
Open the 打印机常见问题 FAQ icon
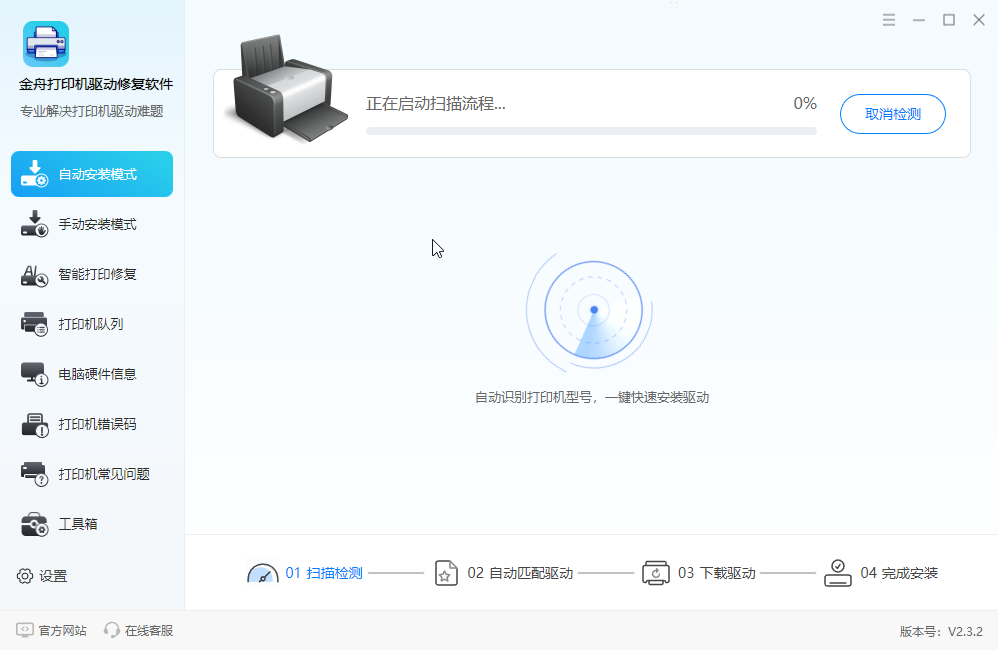(34, 474)
